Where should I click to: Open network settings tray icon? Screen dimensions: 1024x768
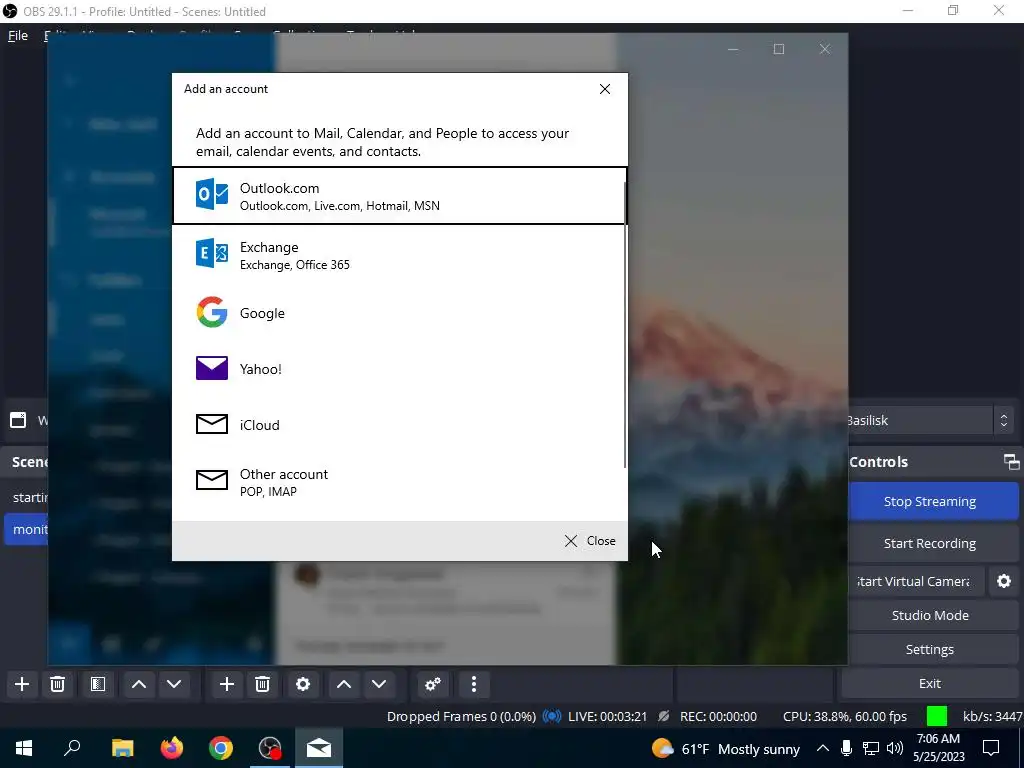871,748
